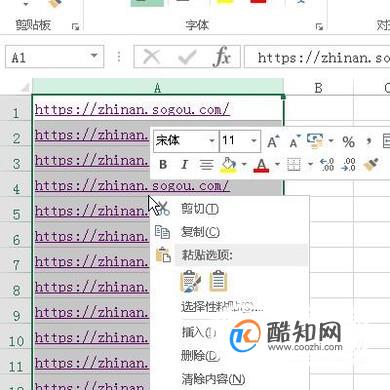
Task: Choose 复制(C) from context menu
Action: click(x=200, y=232)
